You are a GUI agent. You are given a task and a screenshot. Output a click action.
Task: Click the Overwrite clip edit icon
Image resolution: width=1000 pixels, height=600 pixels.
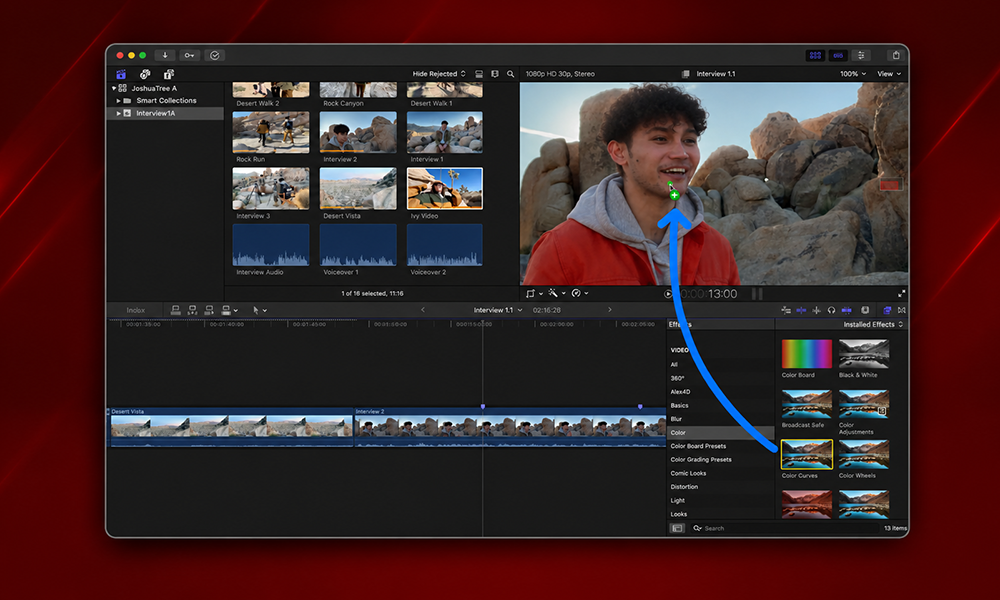[x=228, y=311]
